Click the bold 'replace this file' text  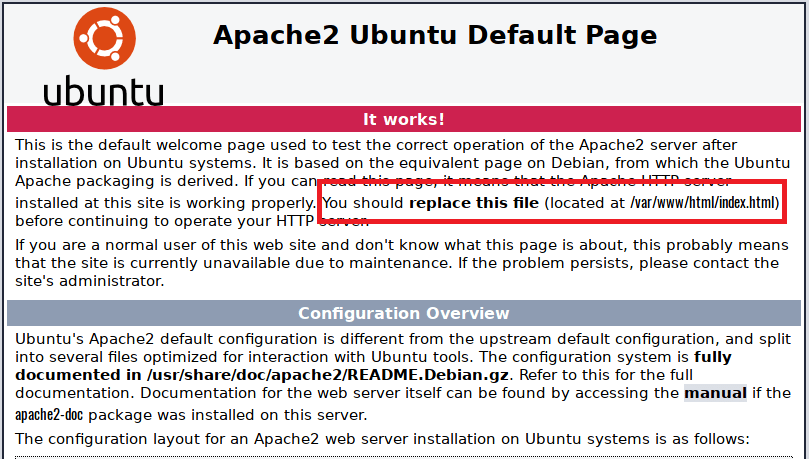pos(474,203)
